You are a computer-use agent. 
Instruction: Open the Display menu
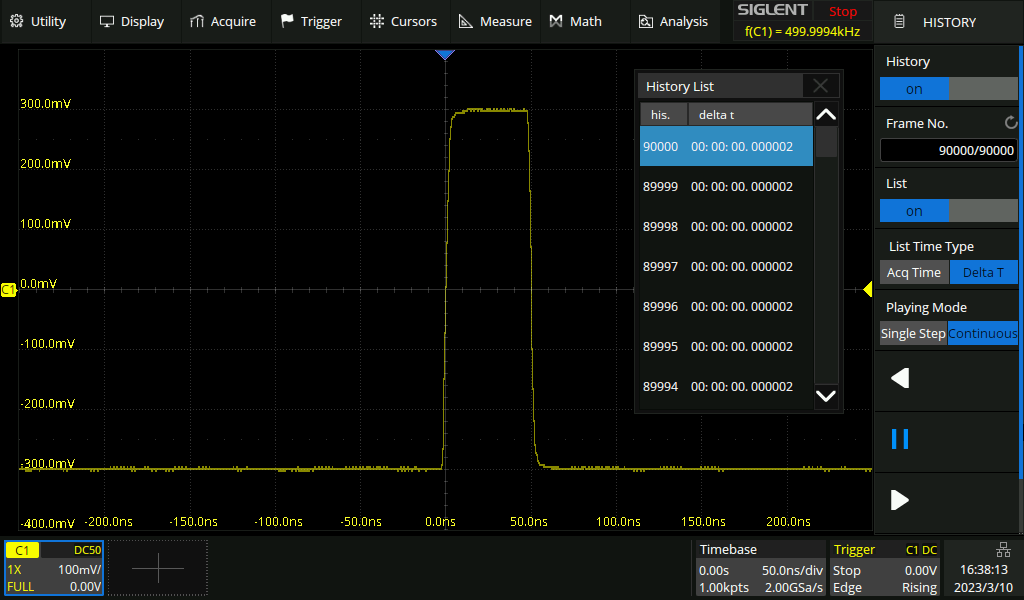click(x=132, y=22)
